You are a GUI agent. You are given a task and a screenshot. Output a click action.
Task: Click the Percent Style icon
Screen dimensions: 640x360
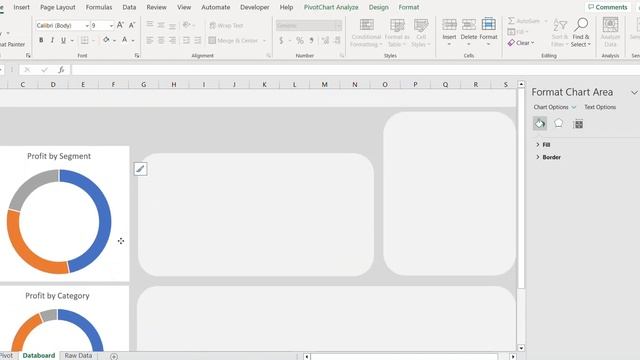300,40
